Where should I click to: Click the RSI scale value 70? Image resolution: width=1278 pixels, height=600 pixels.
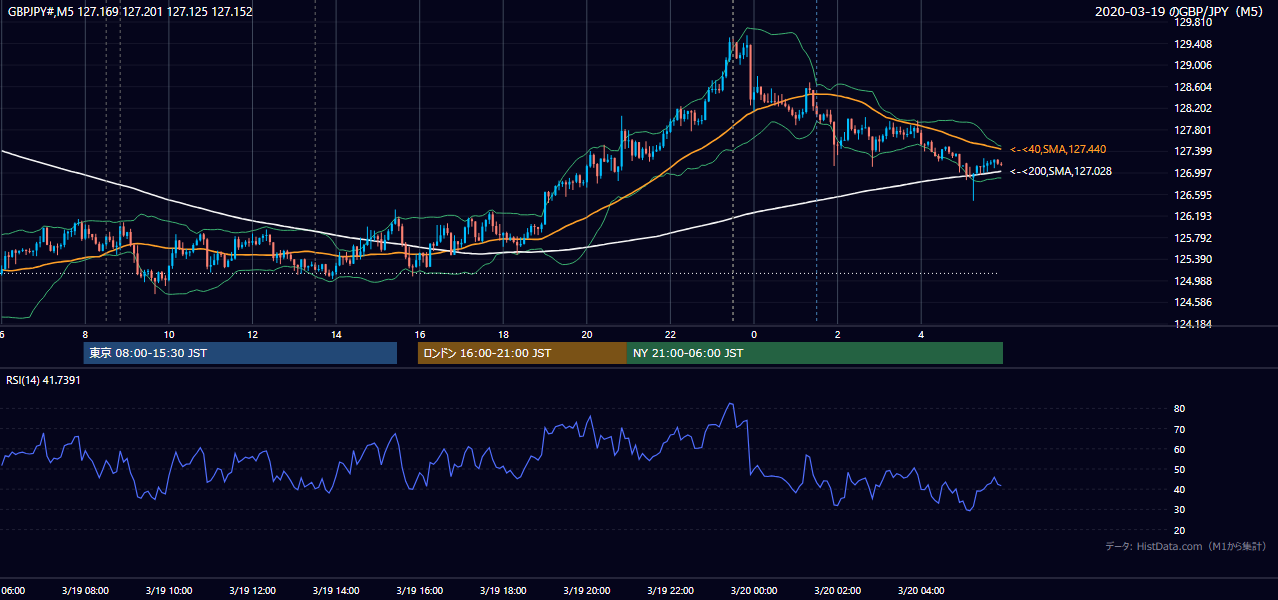point(1180,429)
